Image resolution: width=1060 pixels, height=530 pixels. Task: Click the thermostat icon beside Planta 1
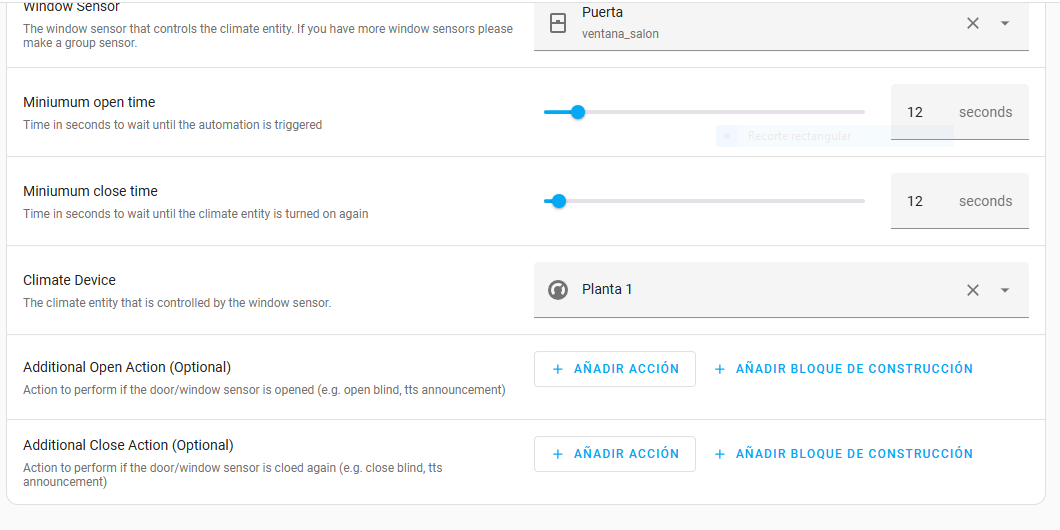(x=558, y=290)
